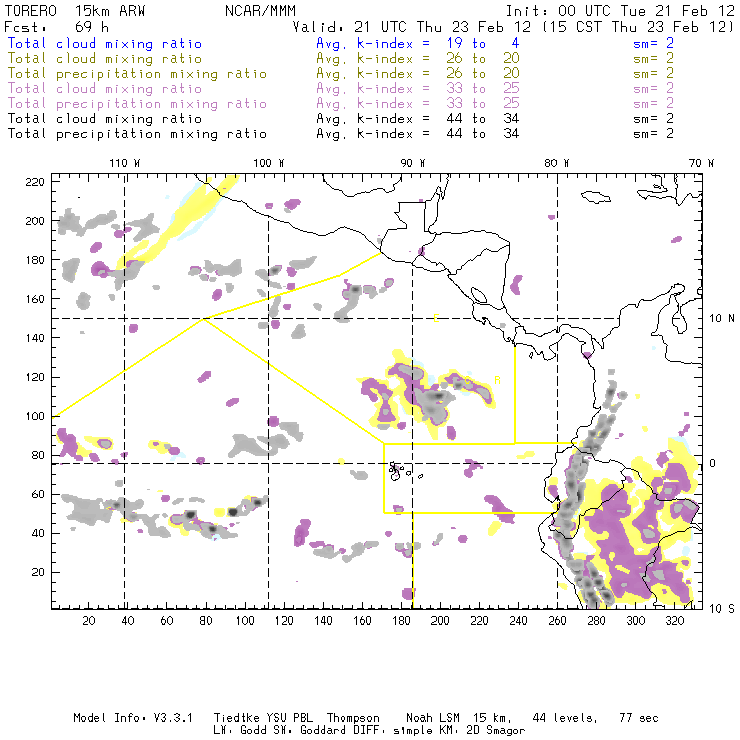
Task: Click the "220" tick label on the vertical axis
Action: [x=35, y=182]
